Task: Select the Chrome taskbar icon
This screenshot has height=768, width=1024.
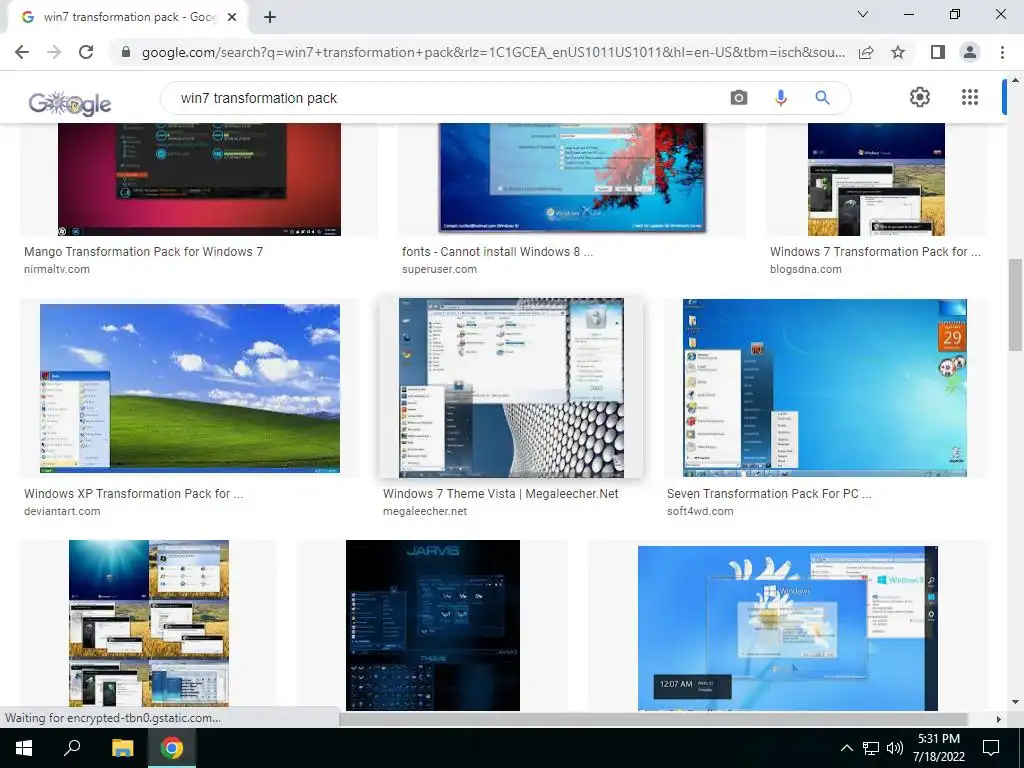Action: coord(172,748)
